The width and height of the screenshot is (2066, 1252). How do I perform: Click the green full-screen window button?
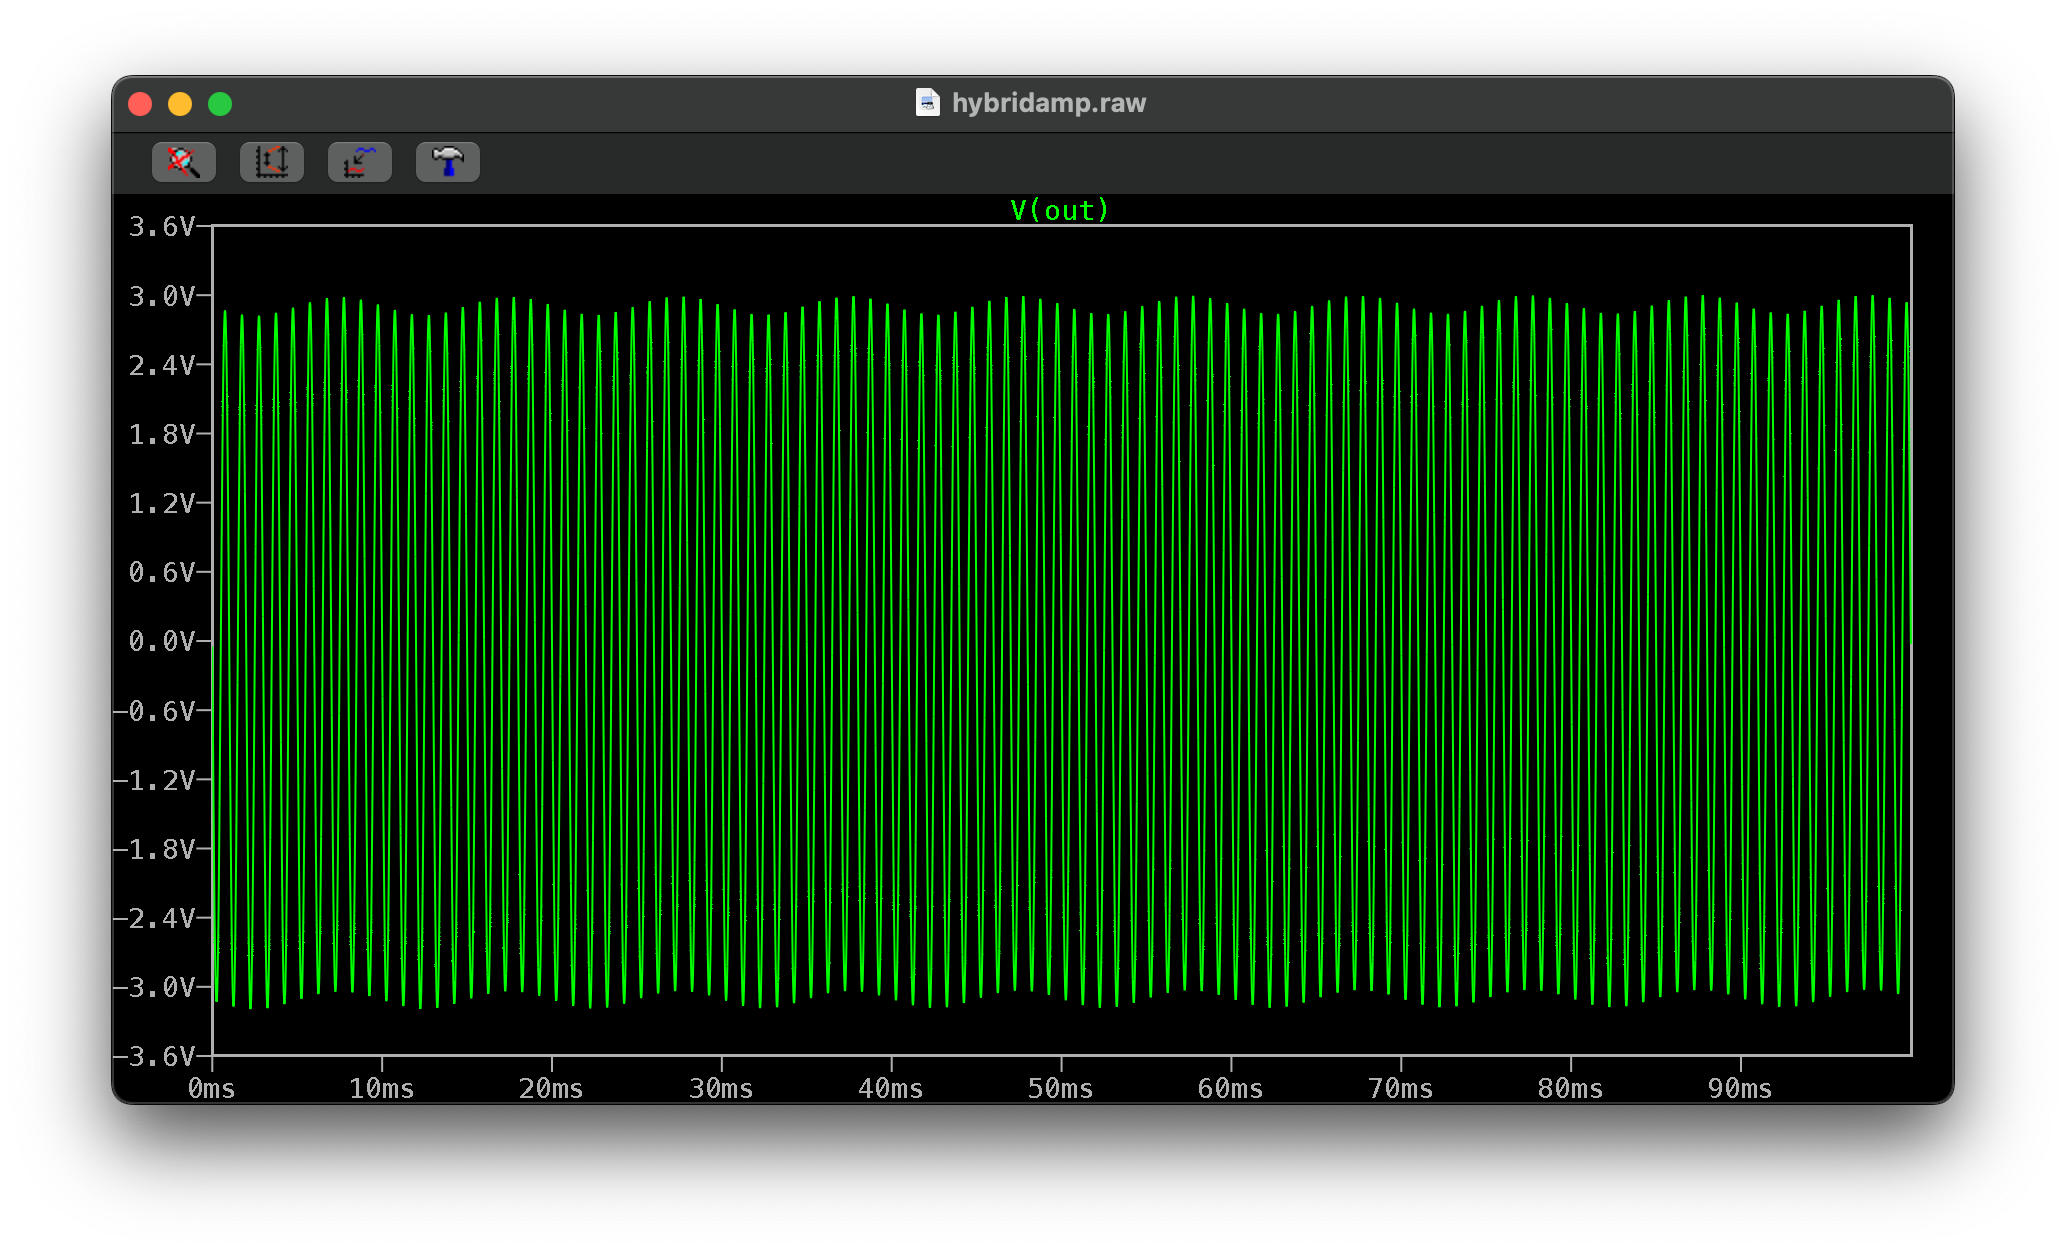(220, 104)
